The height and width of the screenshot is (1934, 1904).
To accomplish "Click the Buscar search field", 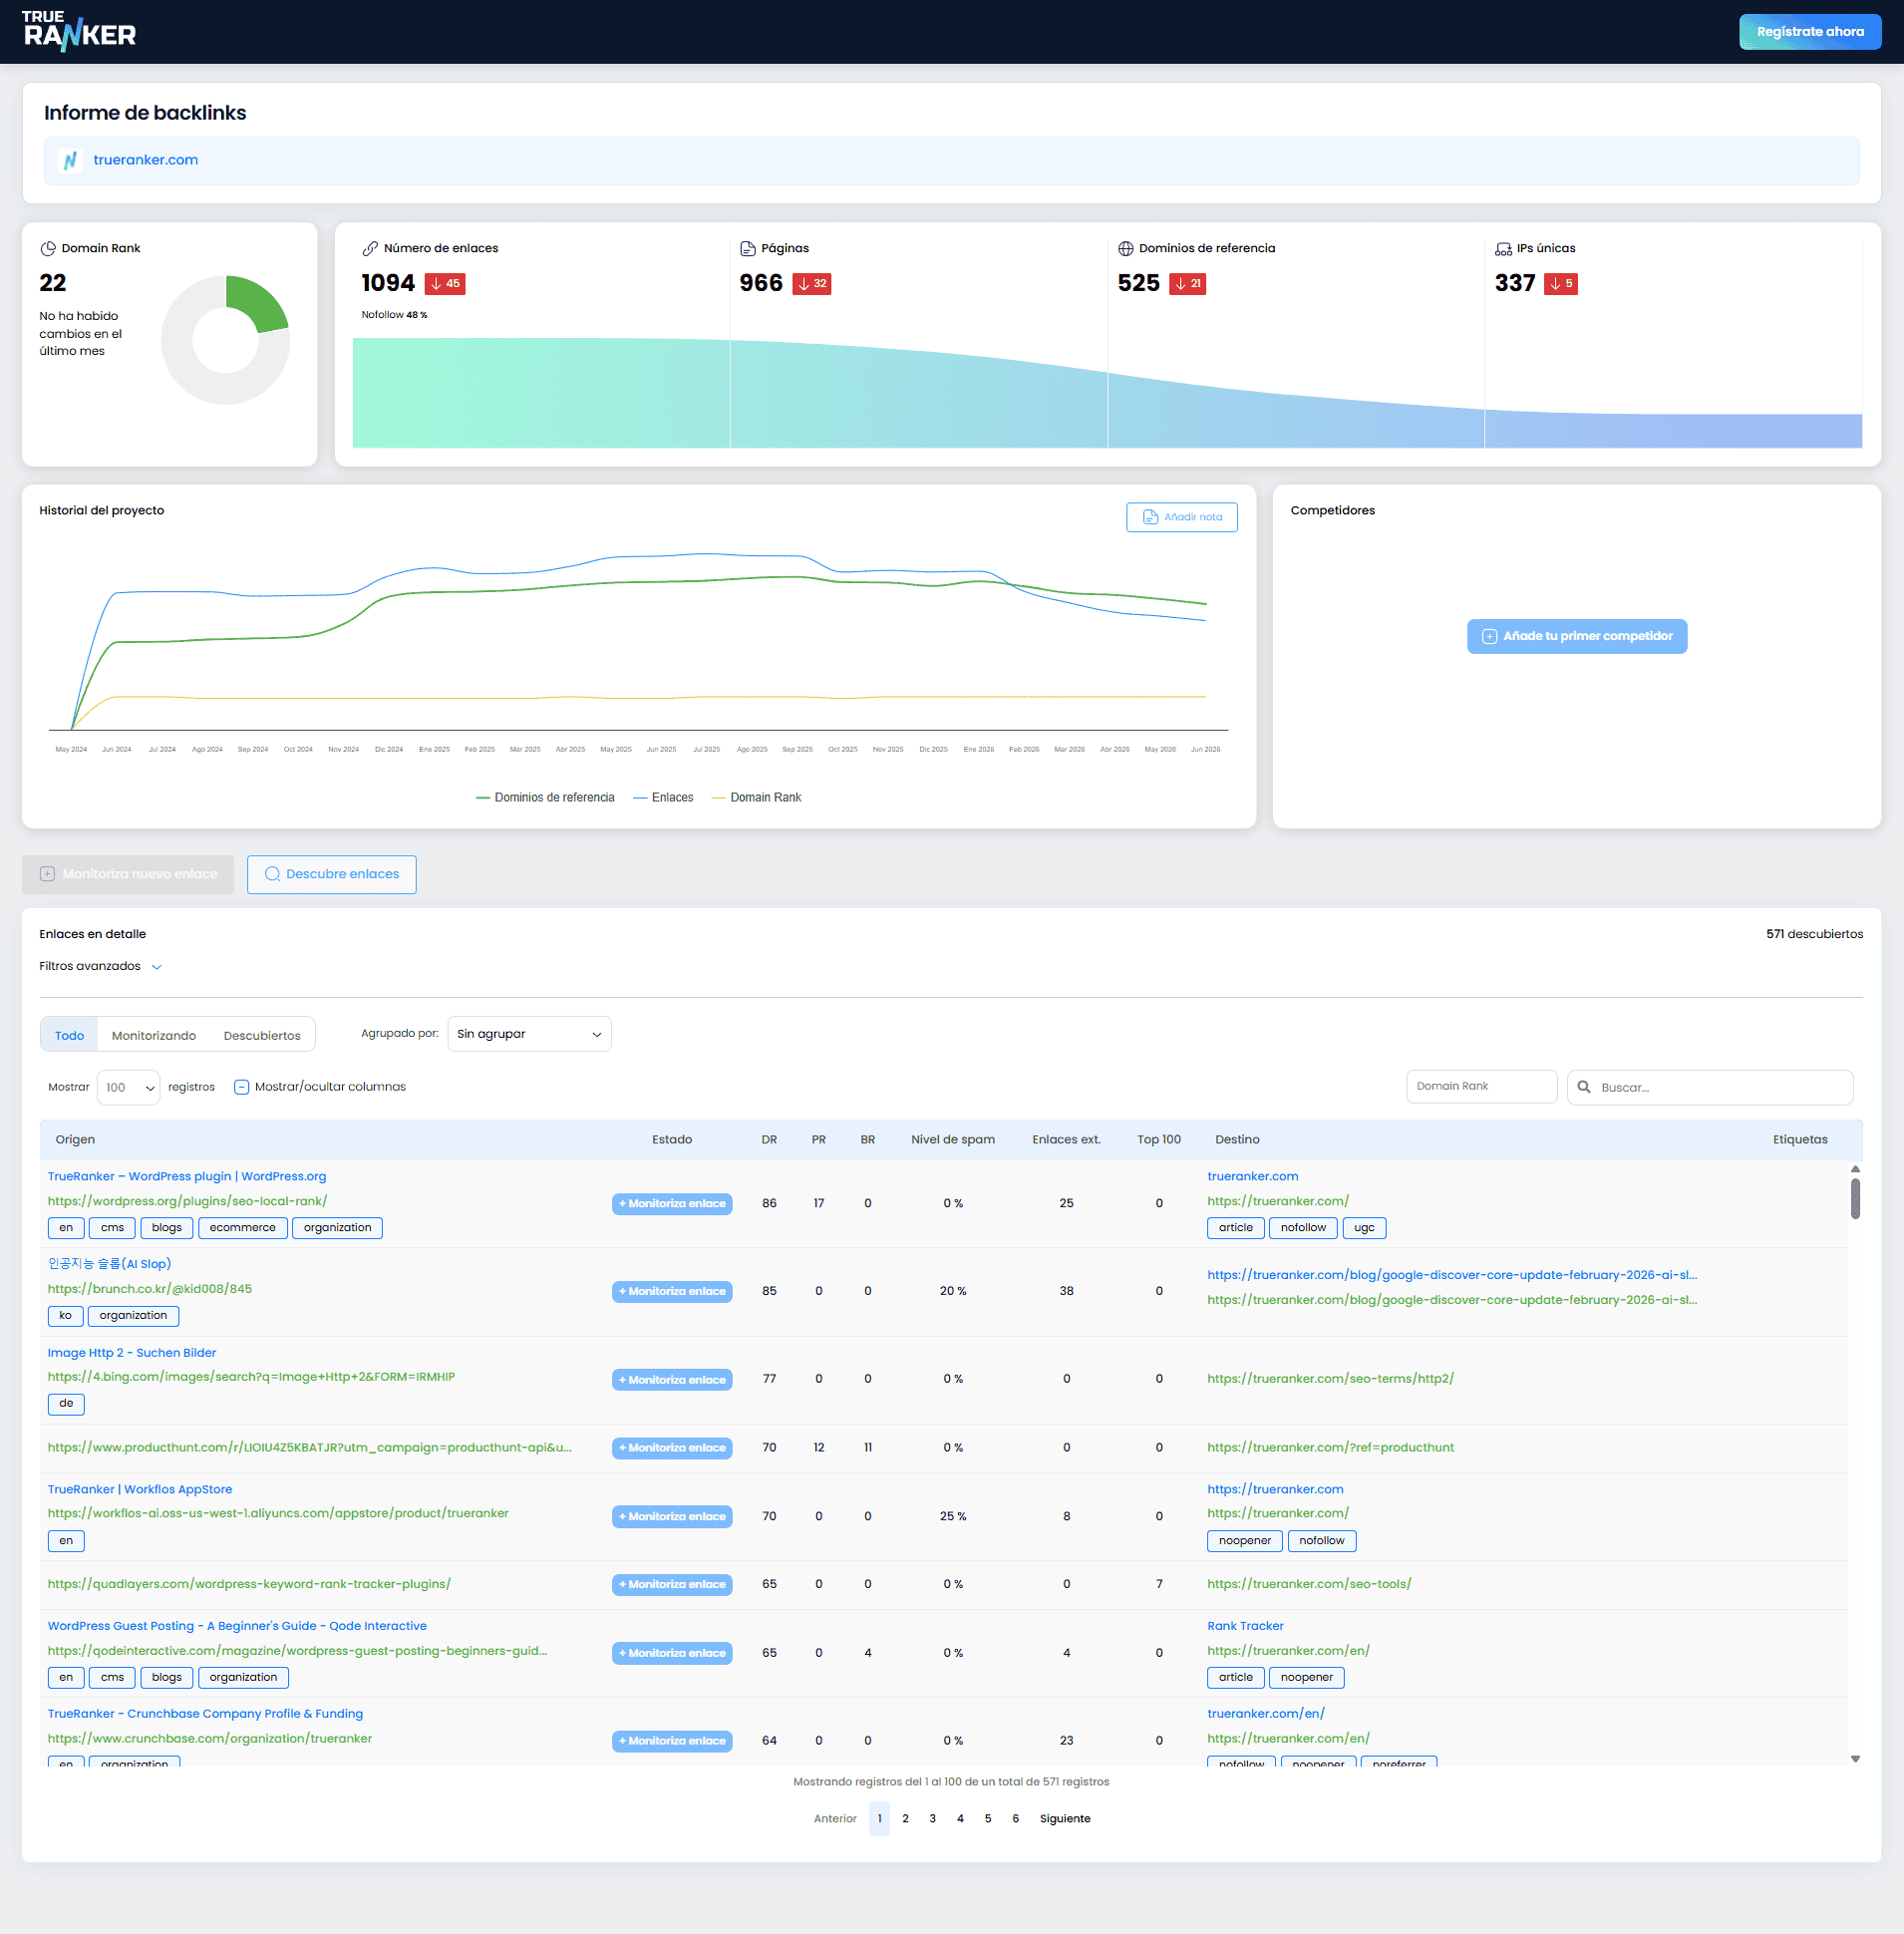I will click(1710, 1087).
